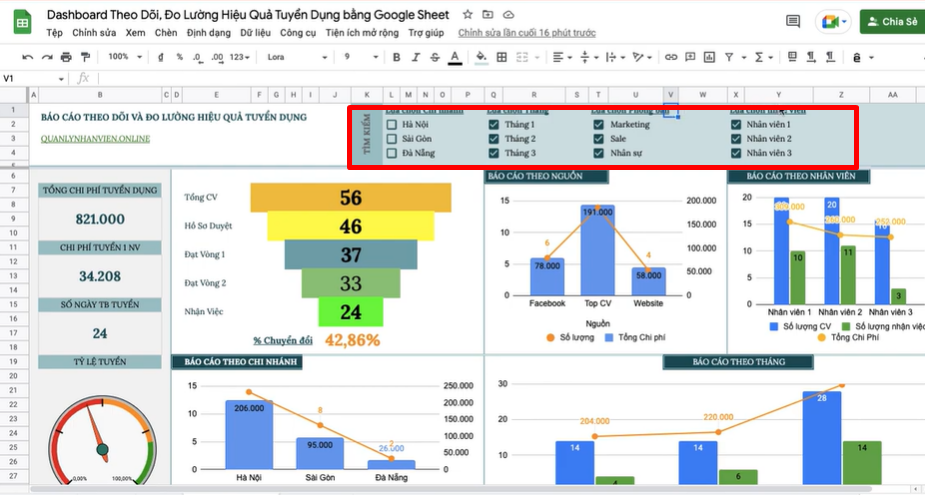Open the Xem menu

tap(135, 33)
